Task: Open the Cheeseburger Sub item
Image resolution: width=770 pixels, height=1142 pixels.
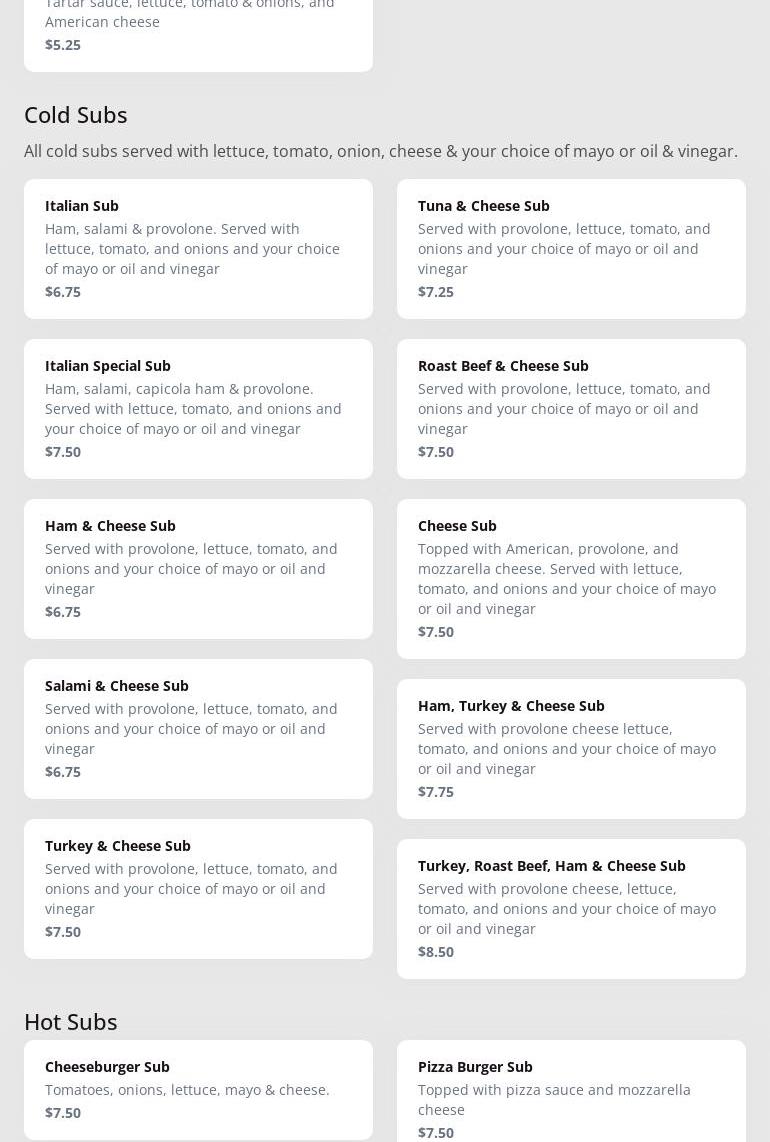Action: point(198,1089)
